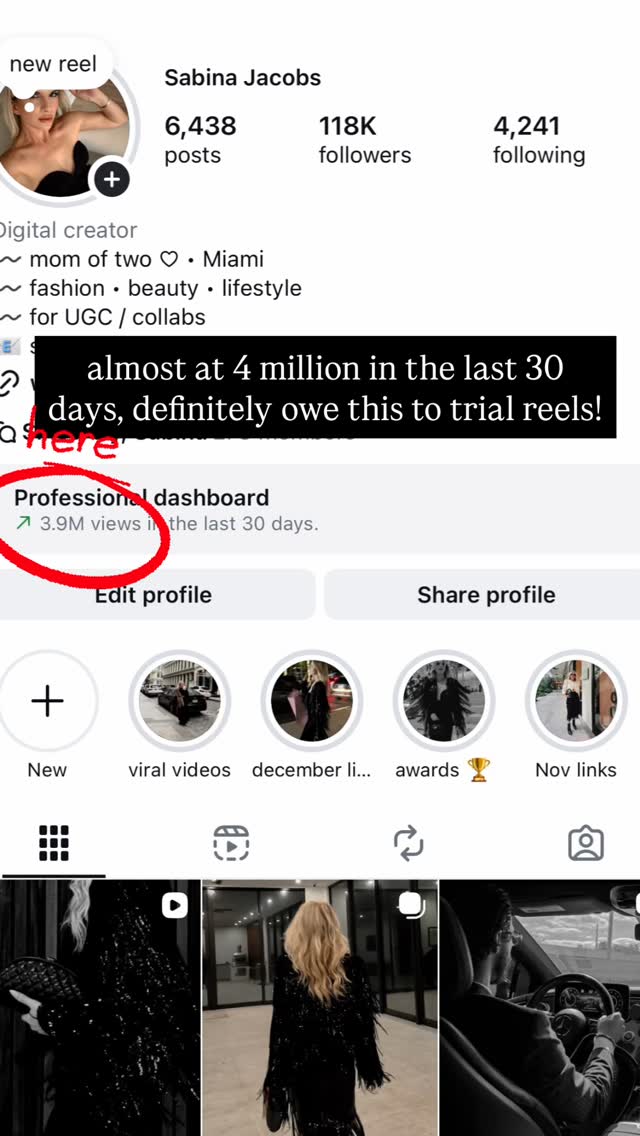Open the blonde woman carousel post
The image size is (640, 1136).
320,1008
